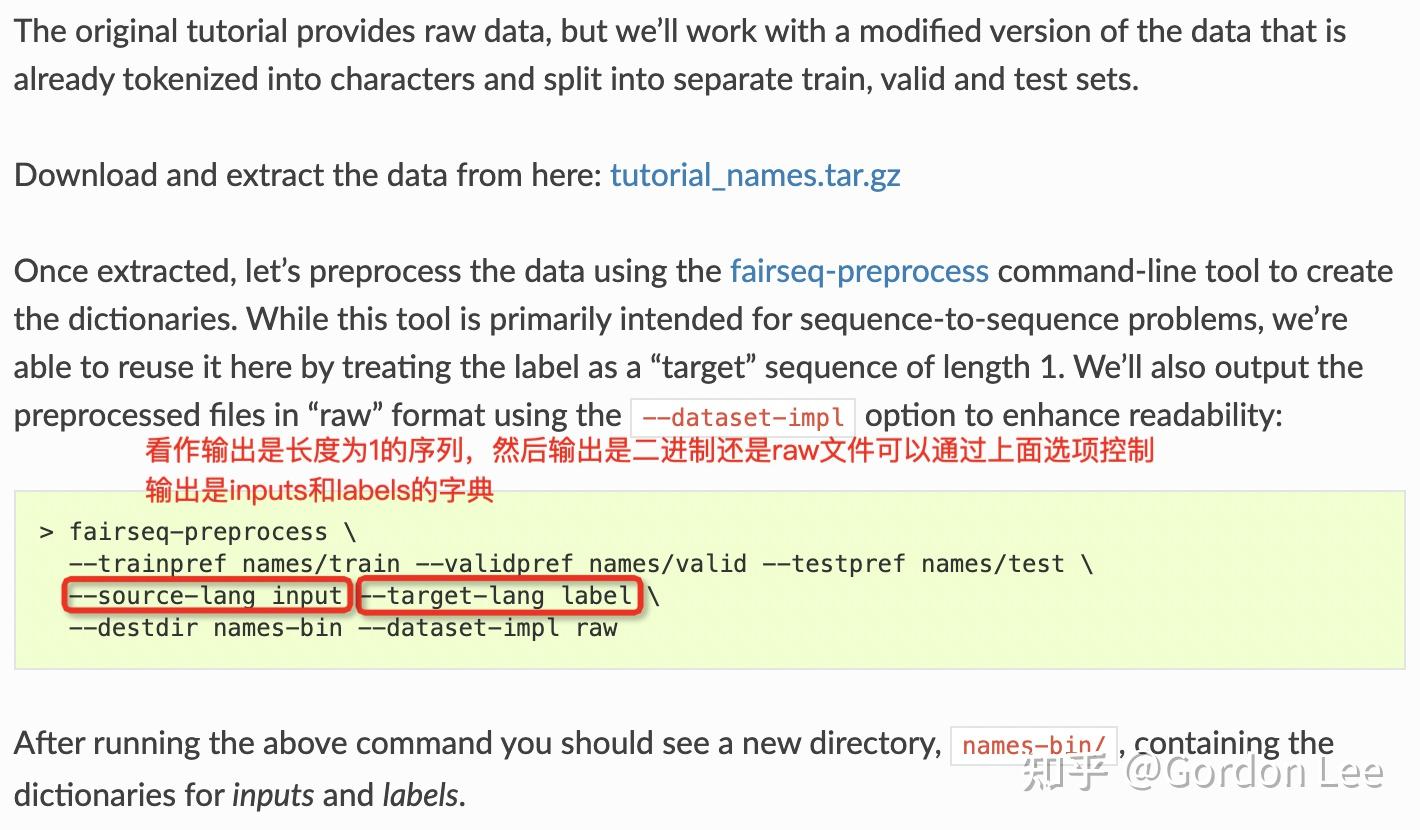Click the first red Chinese annotation line
This screenshot has width=1420, height=830.
(x=650, y=451)
